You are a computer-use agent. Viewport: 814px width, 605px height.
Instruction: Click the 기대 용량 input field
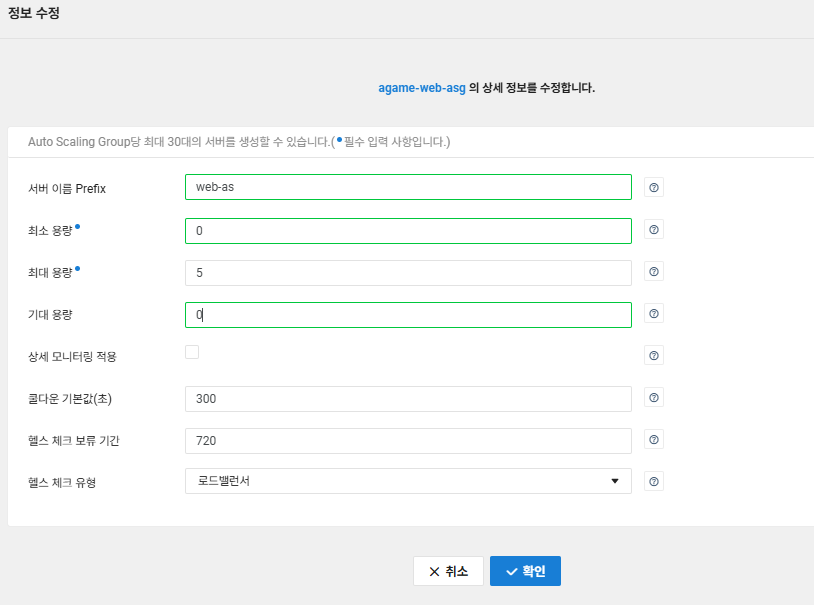[x=408, y=315]
